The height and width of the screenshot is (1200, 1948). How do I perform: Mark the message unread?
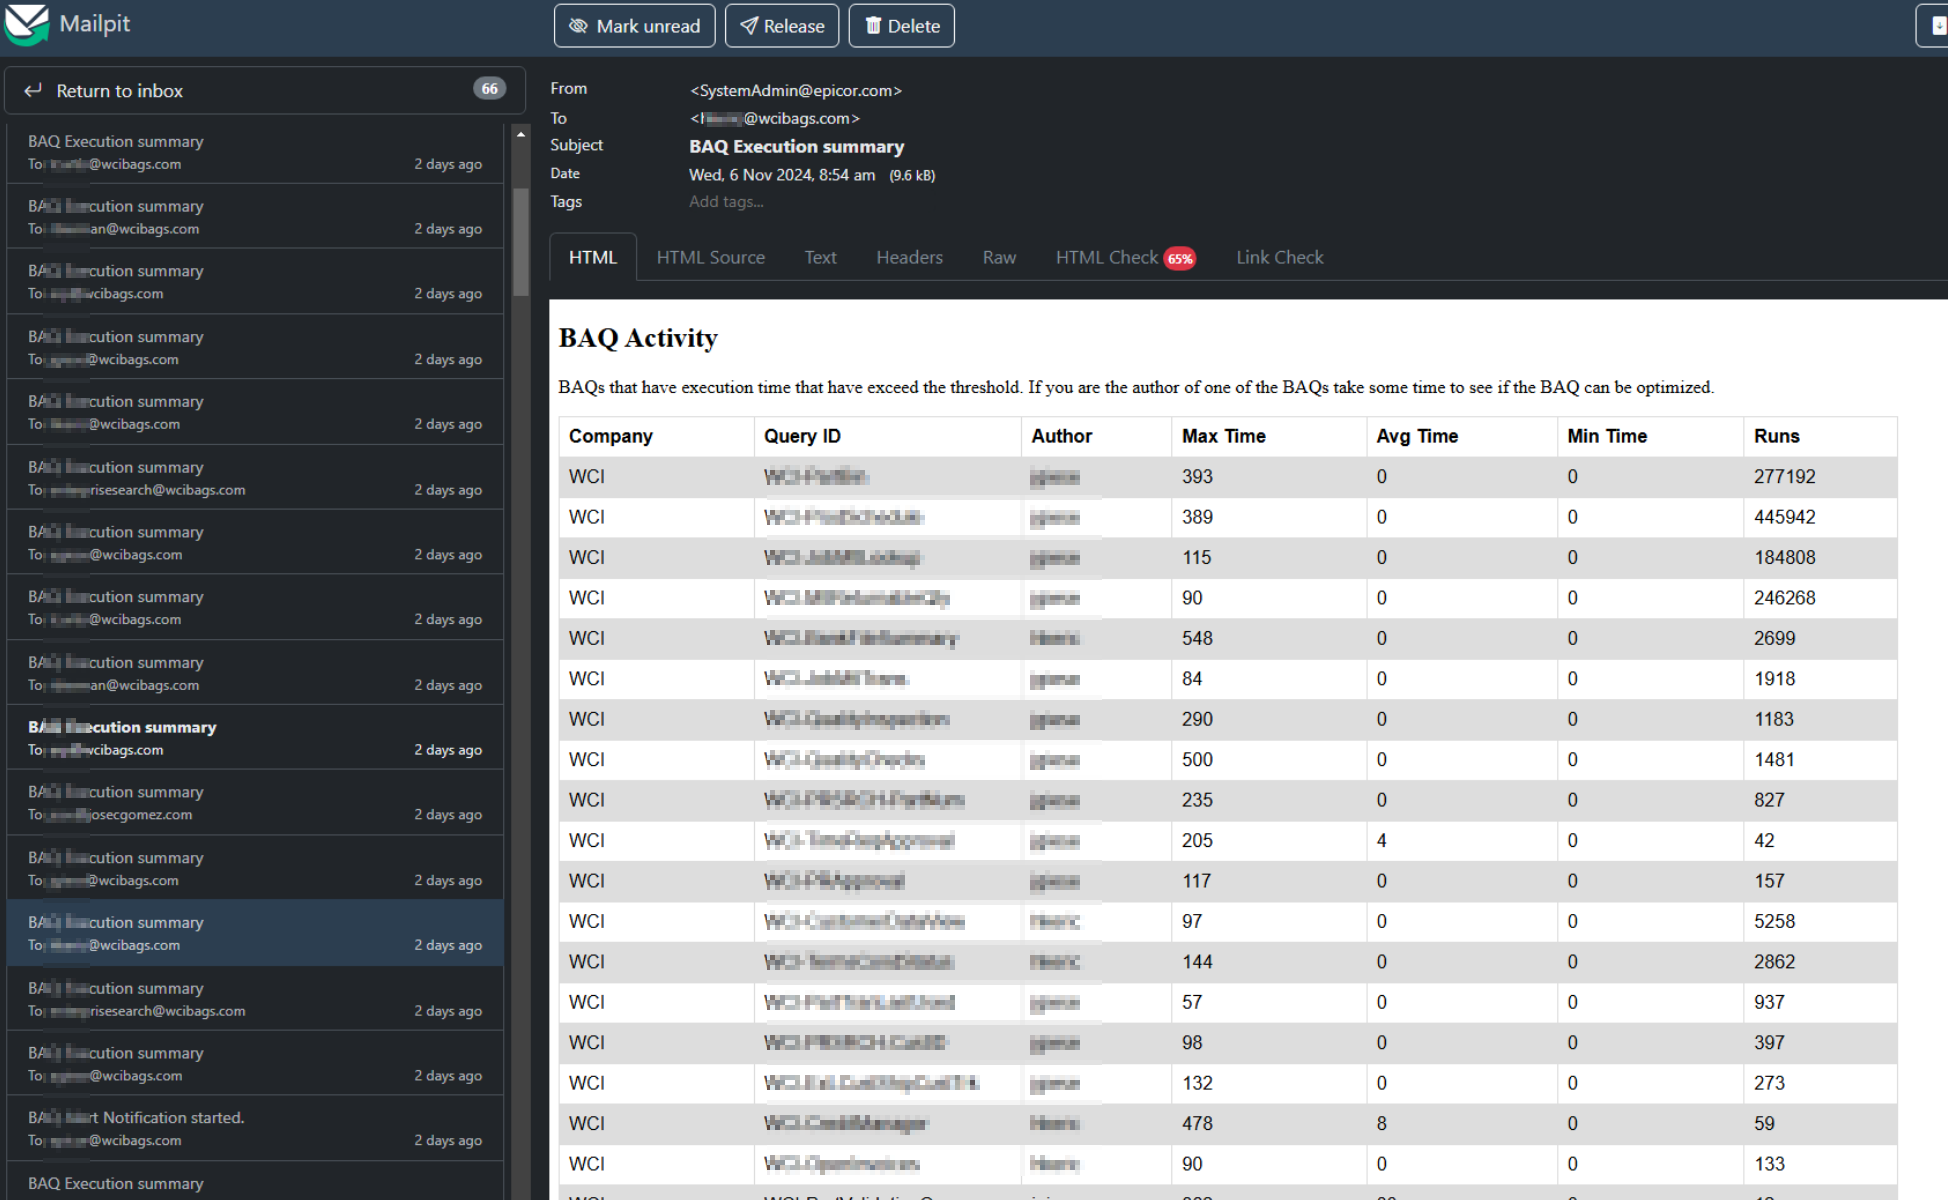tap(634, 26)
